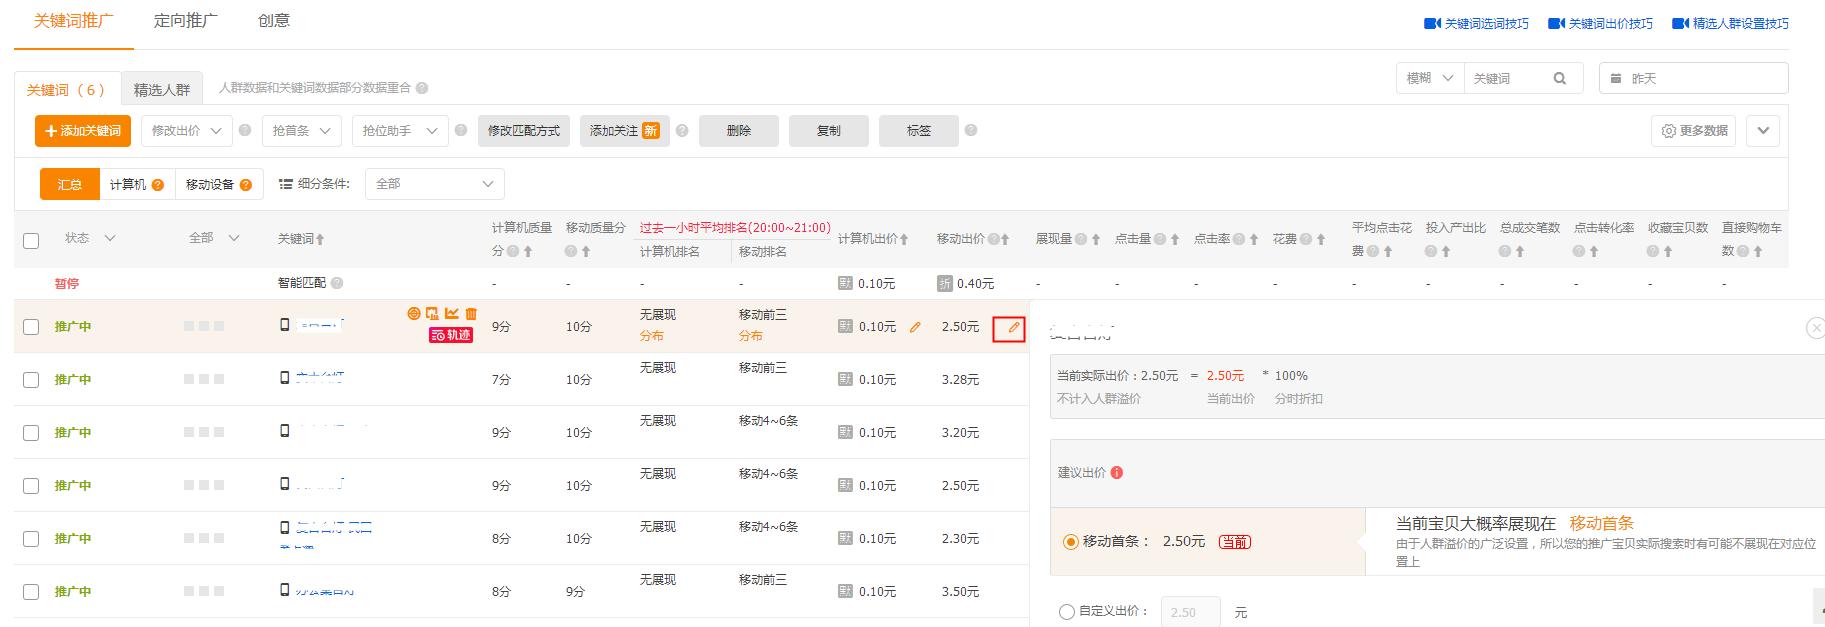Tick checkbox of row with 3.50元 bid
Image resolution: width=1825 pixels, height=627 pixels.
(31, 592)
